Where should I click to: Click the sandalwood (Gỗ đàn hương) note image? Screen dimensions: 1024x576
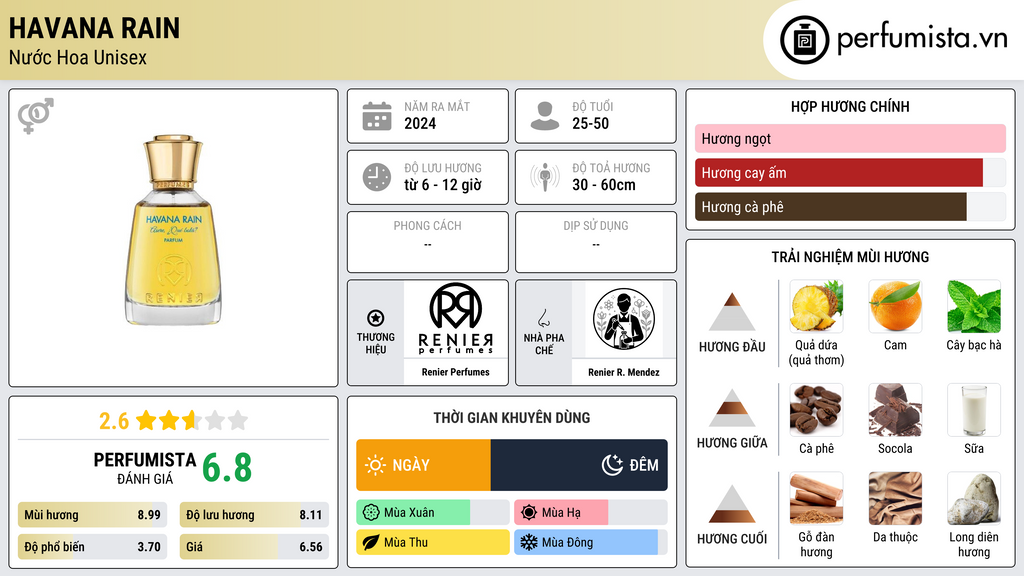[816, 498]
